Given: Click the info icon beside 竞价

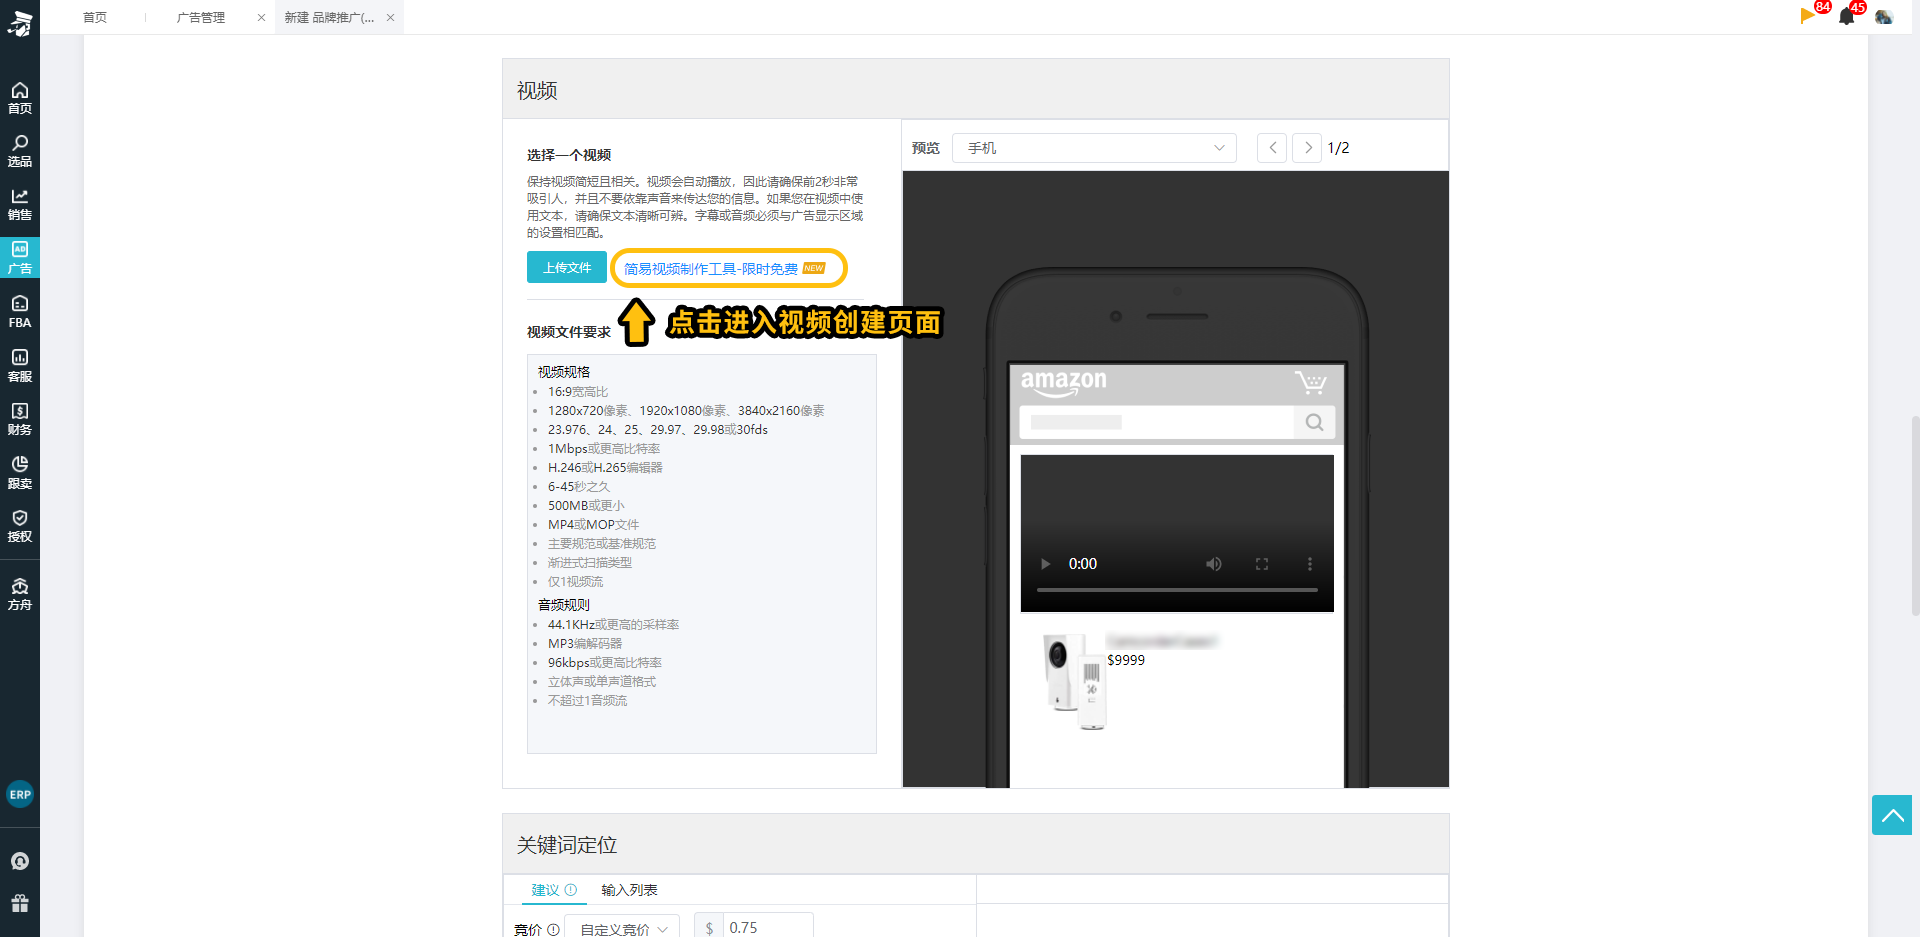Looking at the screenshot, I should 553,930.
